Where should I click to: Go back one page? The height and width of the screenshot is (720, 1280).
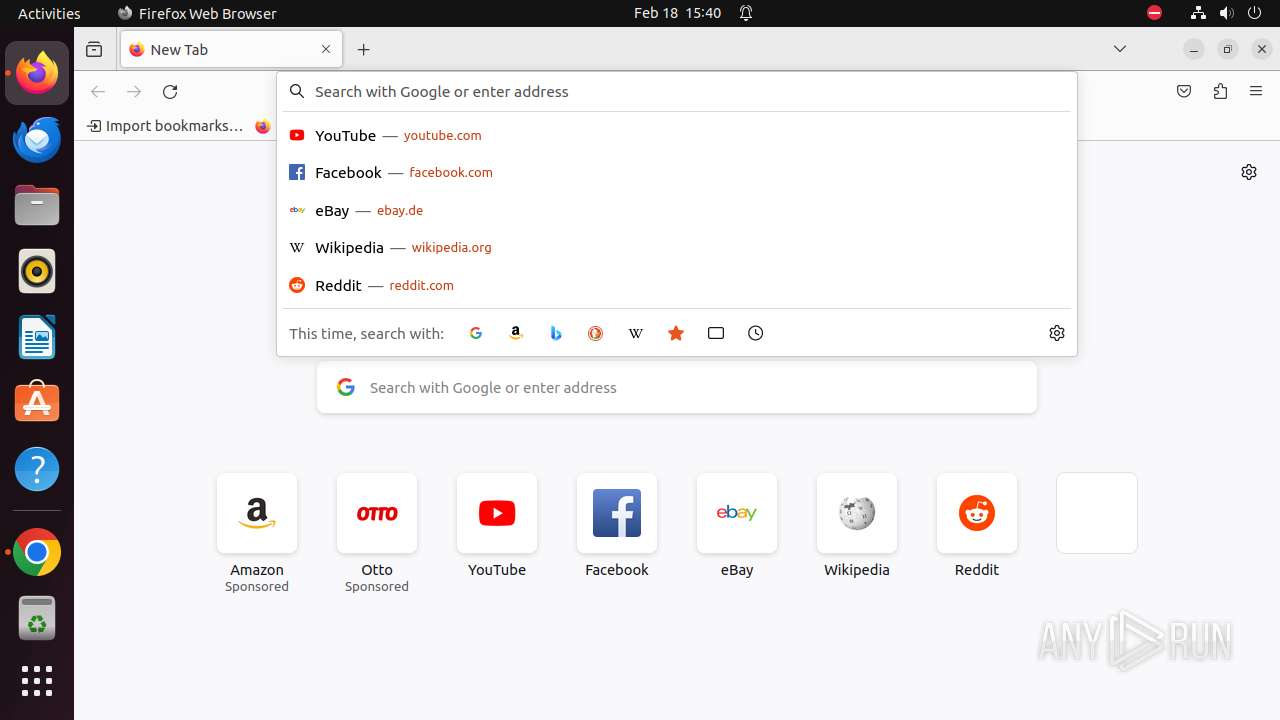coord(98,91)
